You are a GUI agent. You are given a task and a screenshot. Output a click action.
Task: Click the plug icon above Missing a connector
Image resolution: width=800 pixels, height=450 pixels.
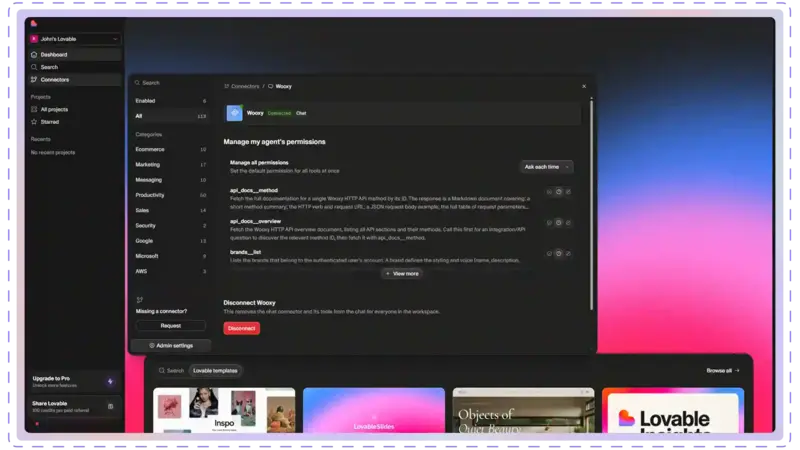click(x=139, y=300)
